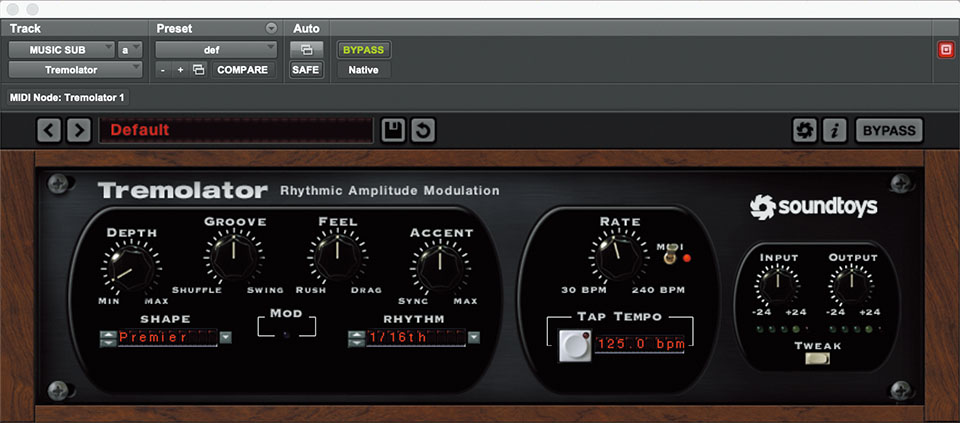Click the Default preset name display
Screen dimensions: 960x423
coord(236,130)
